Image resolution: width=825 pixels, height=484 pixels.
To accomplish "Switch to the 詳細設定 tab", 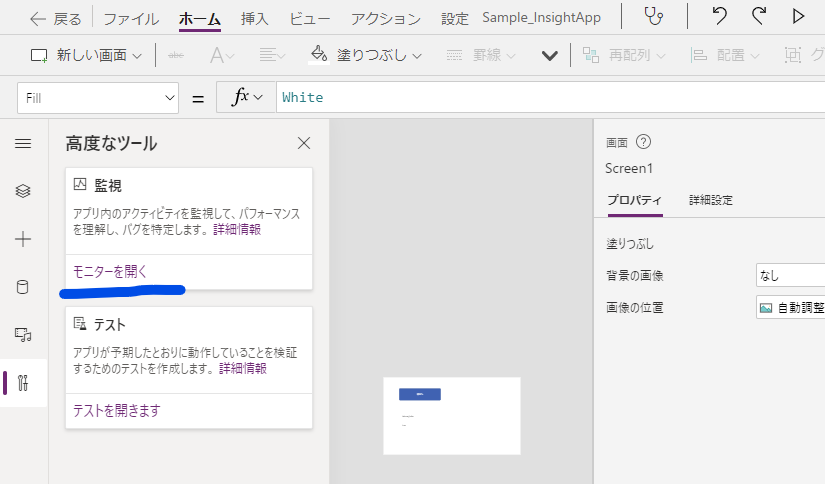I will (x=711, y=200).
